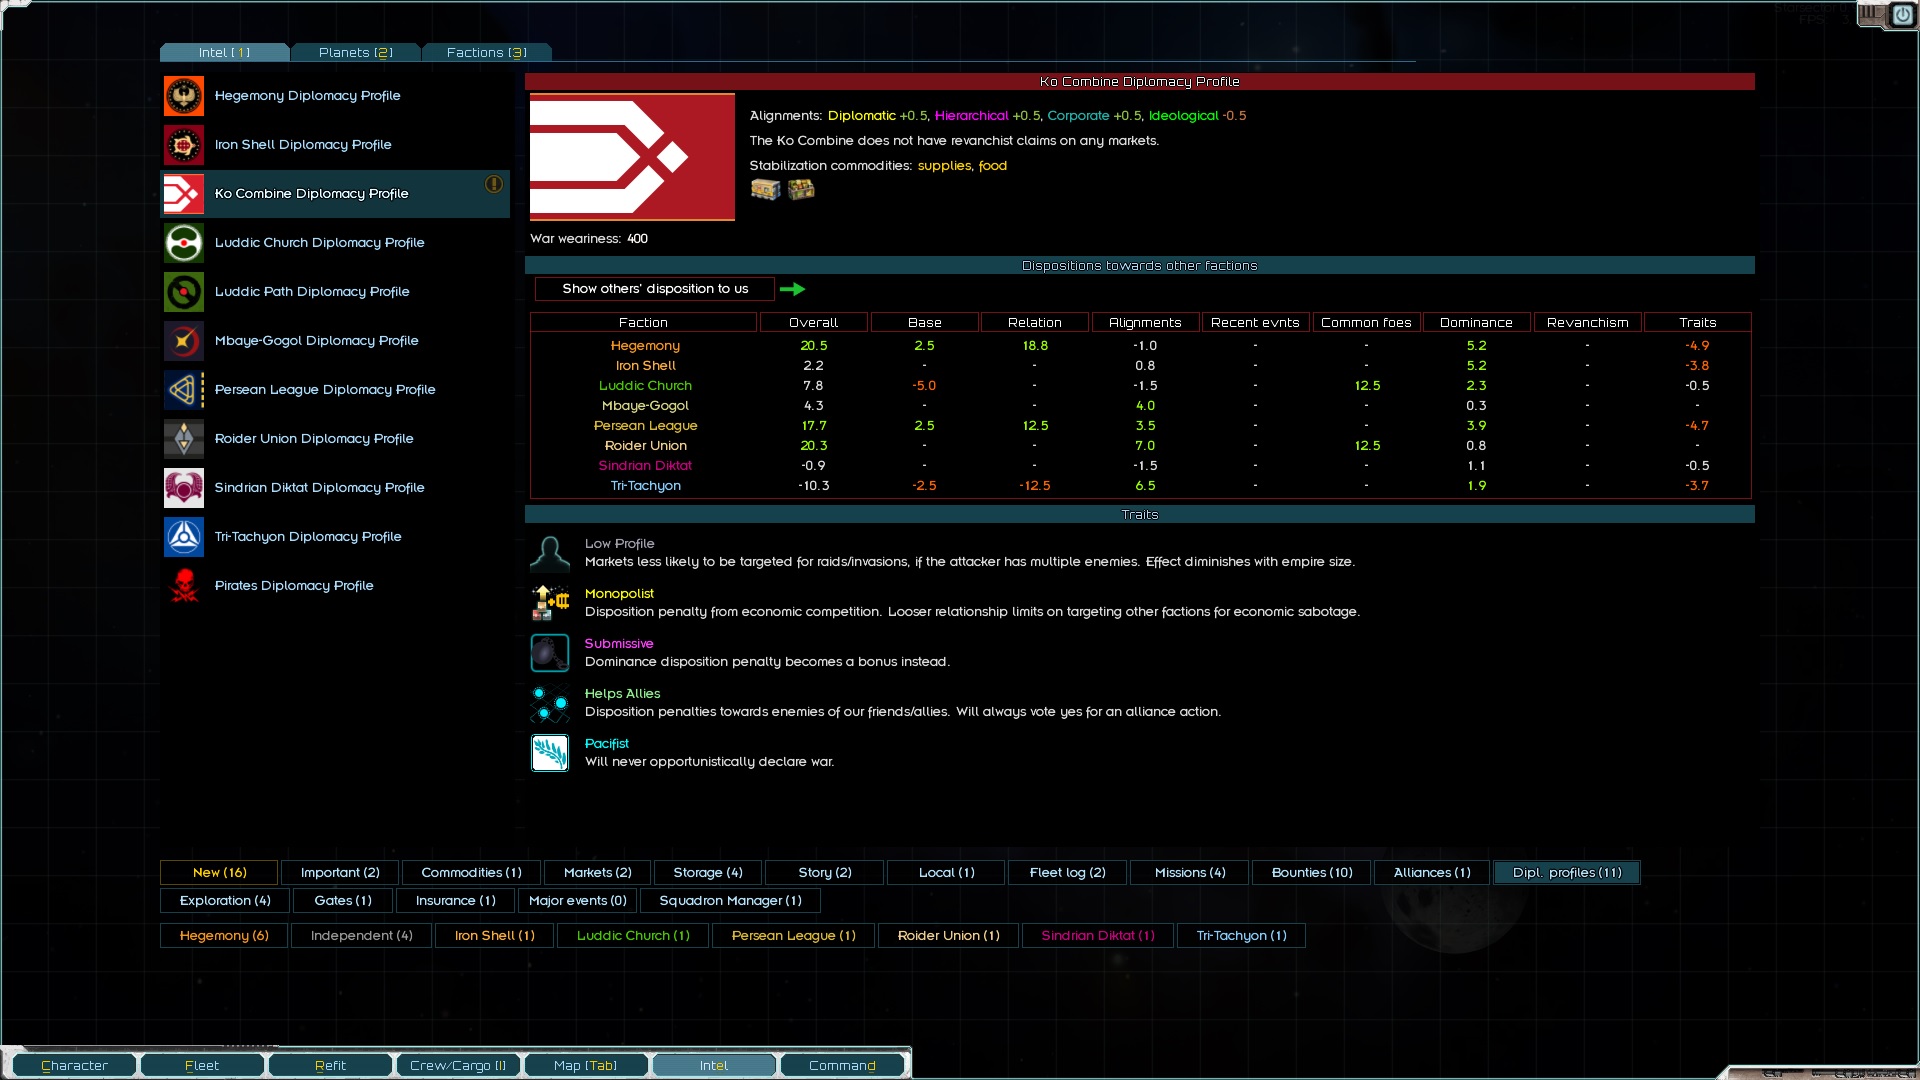Click the Sindrian Diktat faction emblem icon
This screenshot has height=1080, width=1920.
coord(184,488)
